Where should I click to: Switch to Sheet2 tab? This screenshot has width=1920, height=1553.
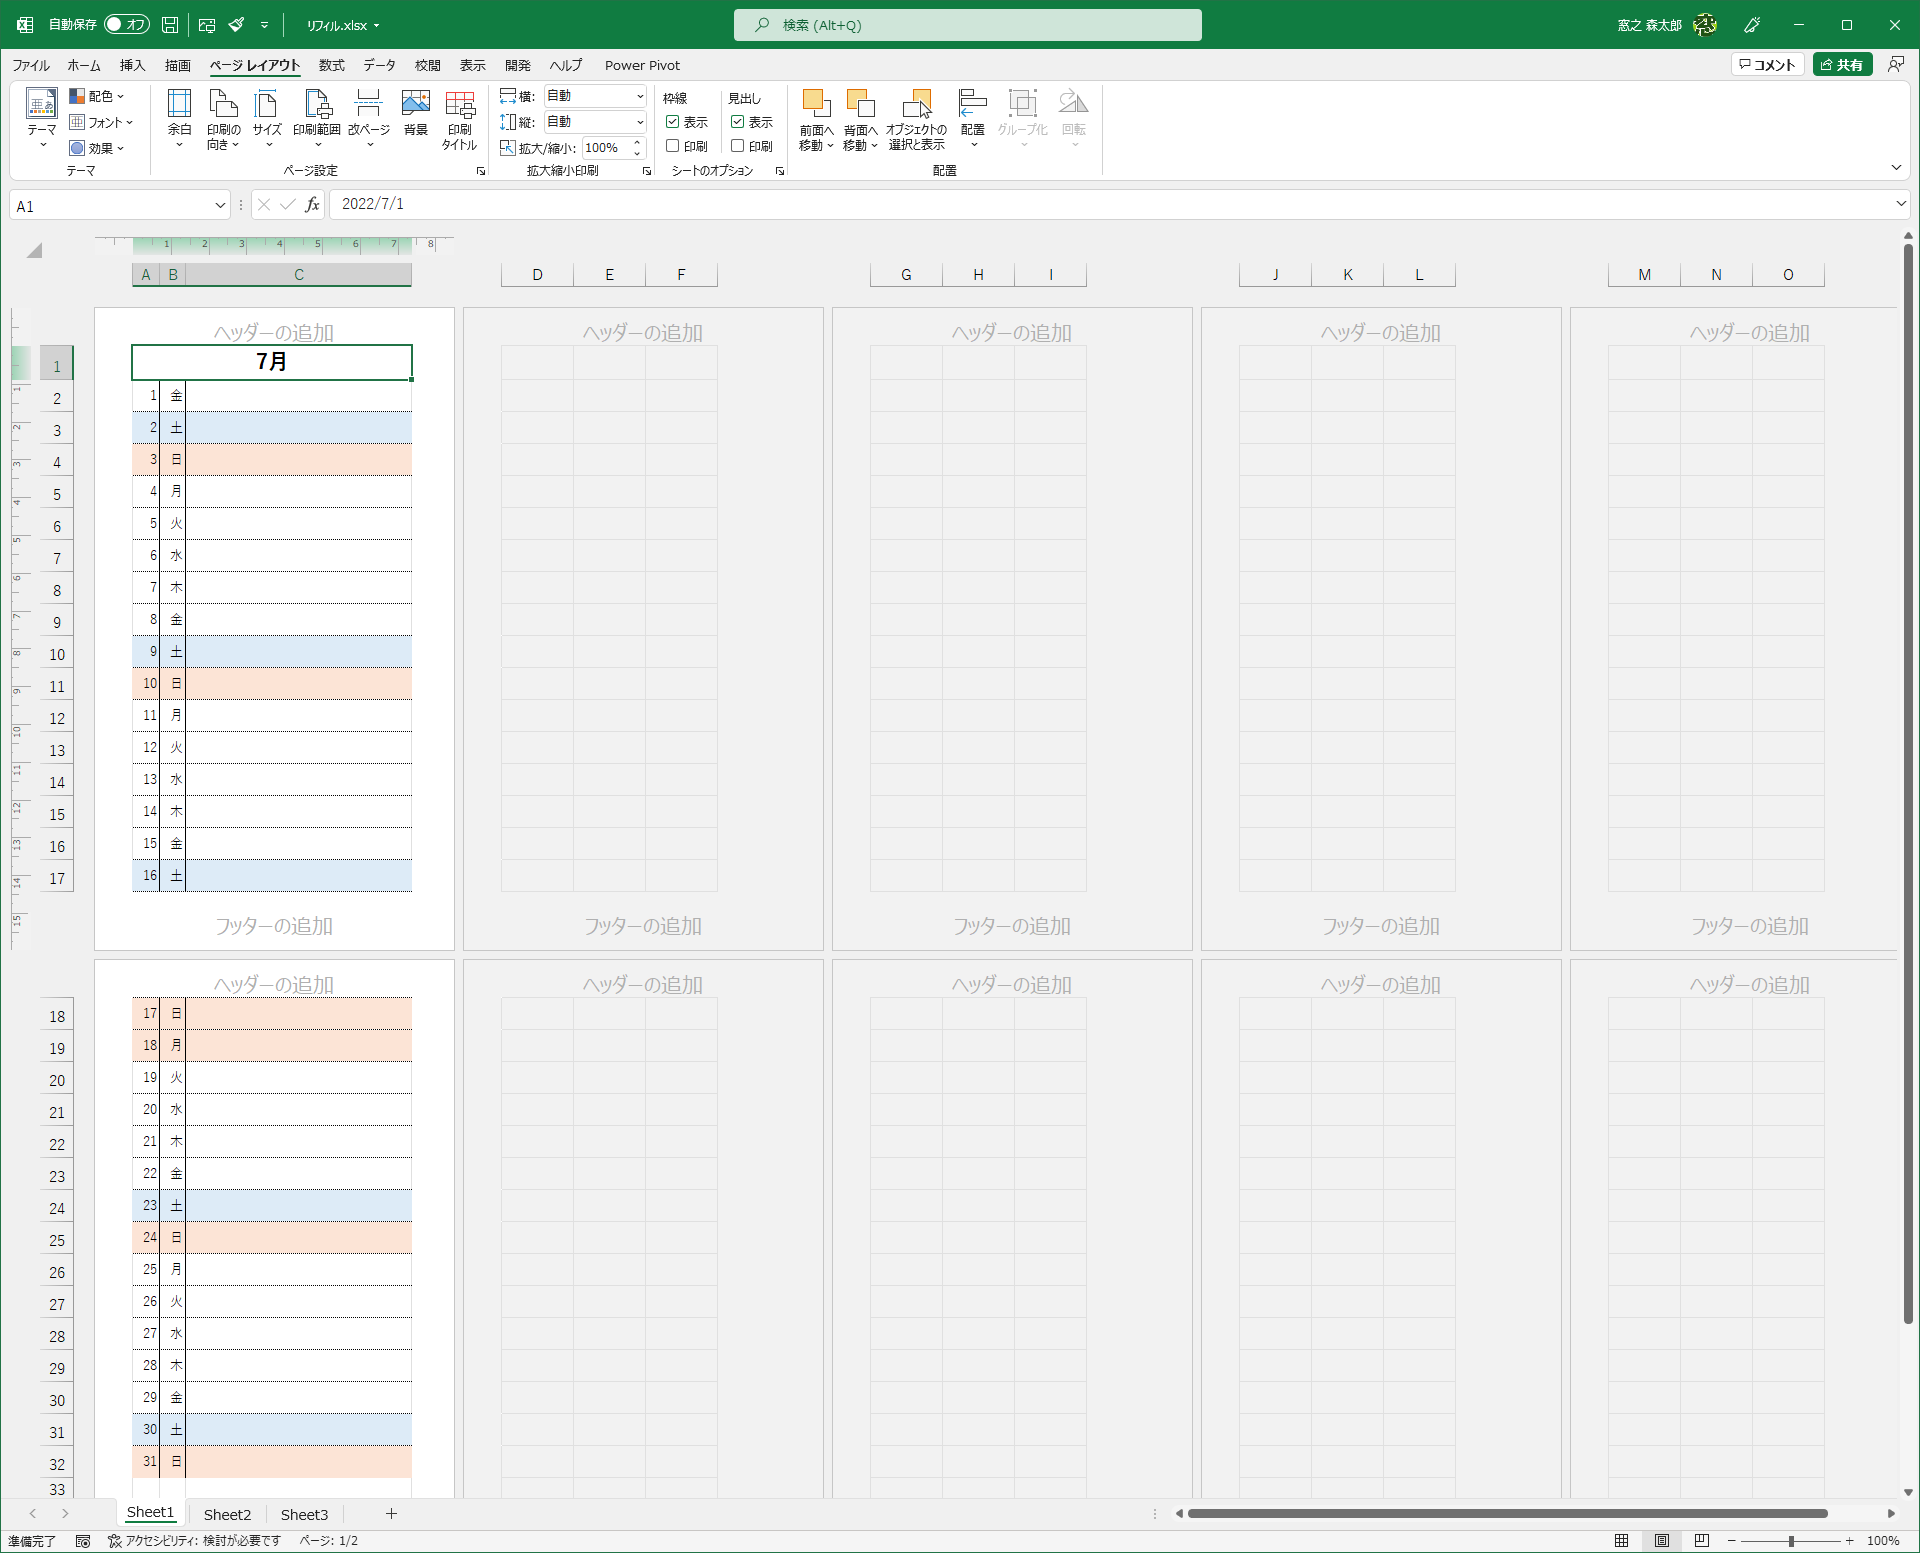[227, 1514]
